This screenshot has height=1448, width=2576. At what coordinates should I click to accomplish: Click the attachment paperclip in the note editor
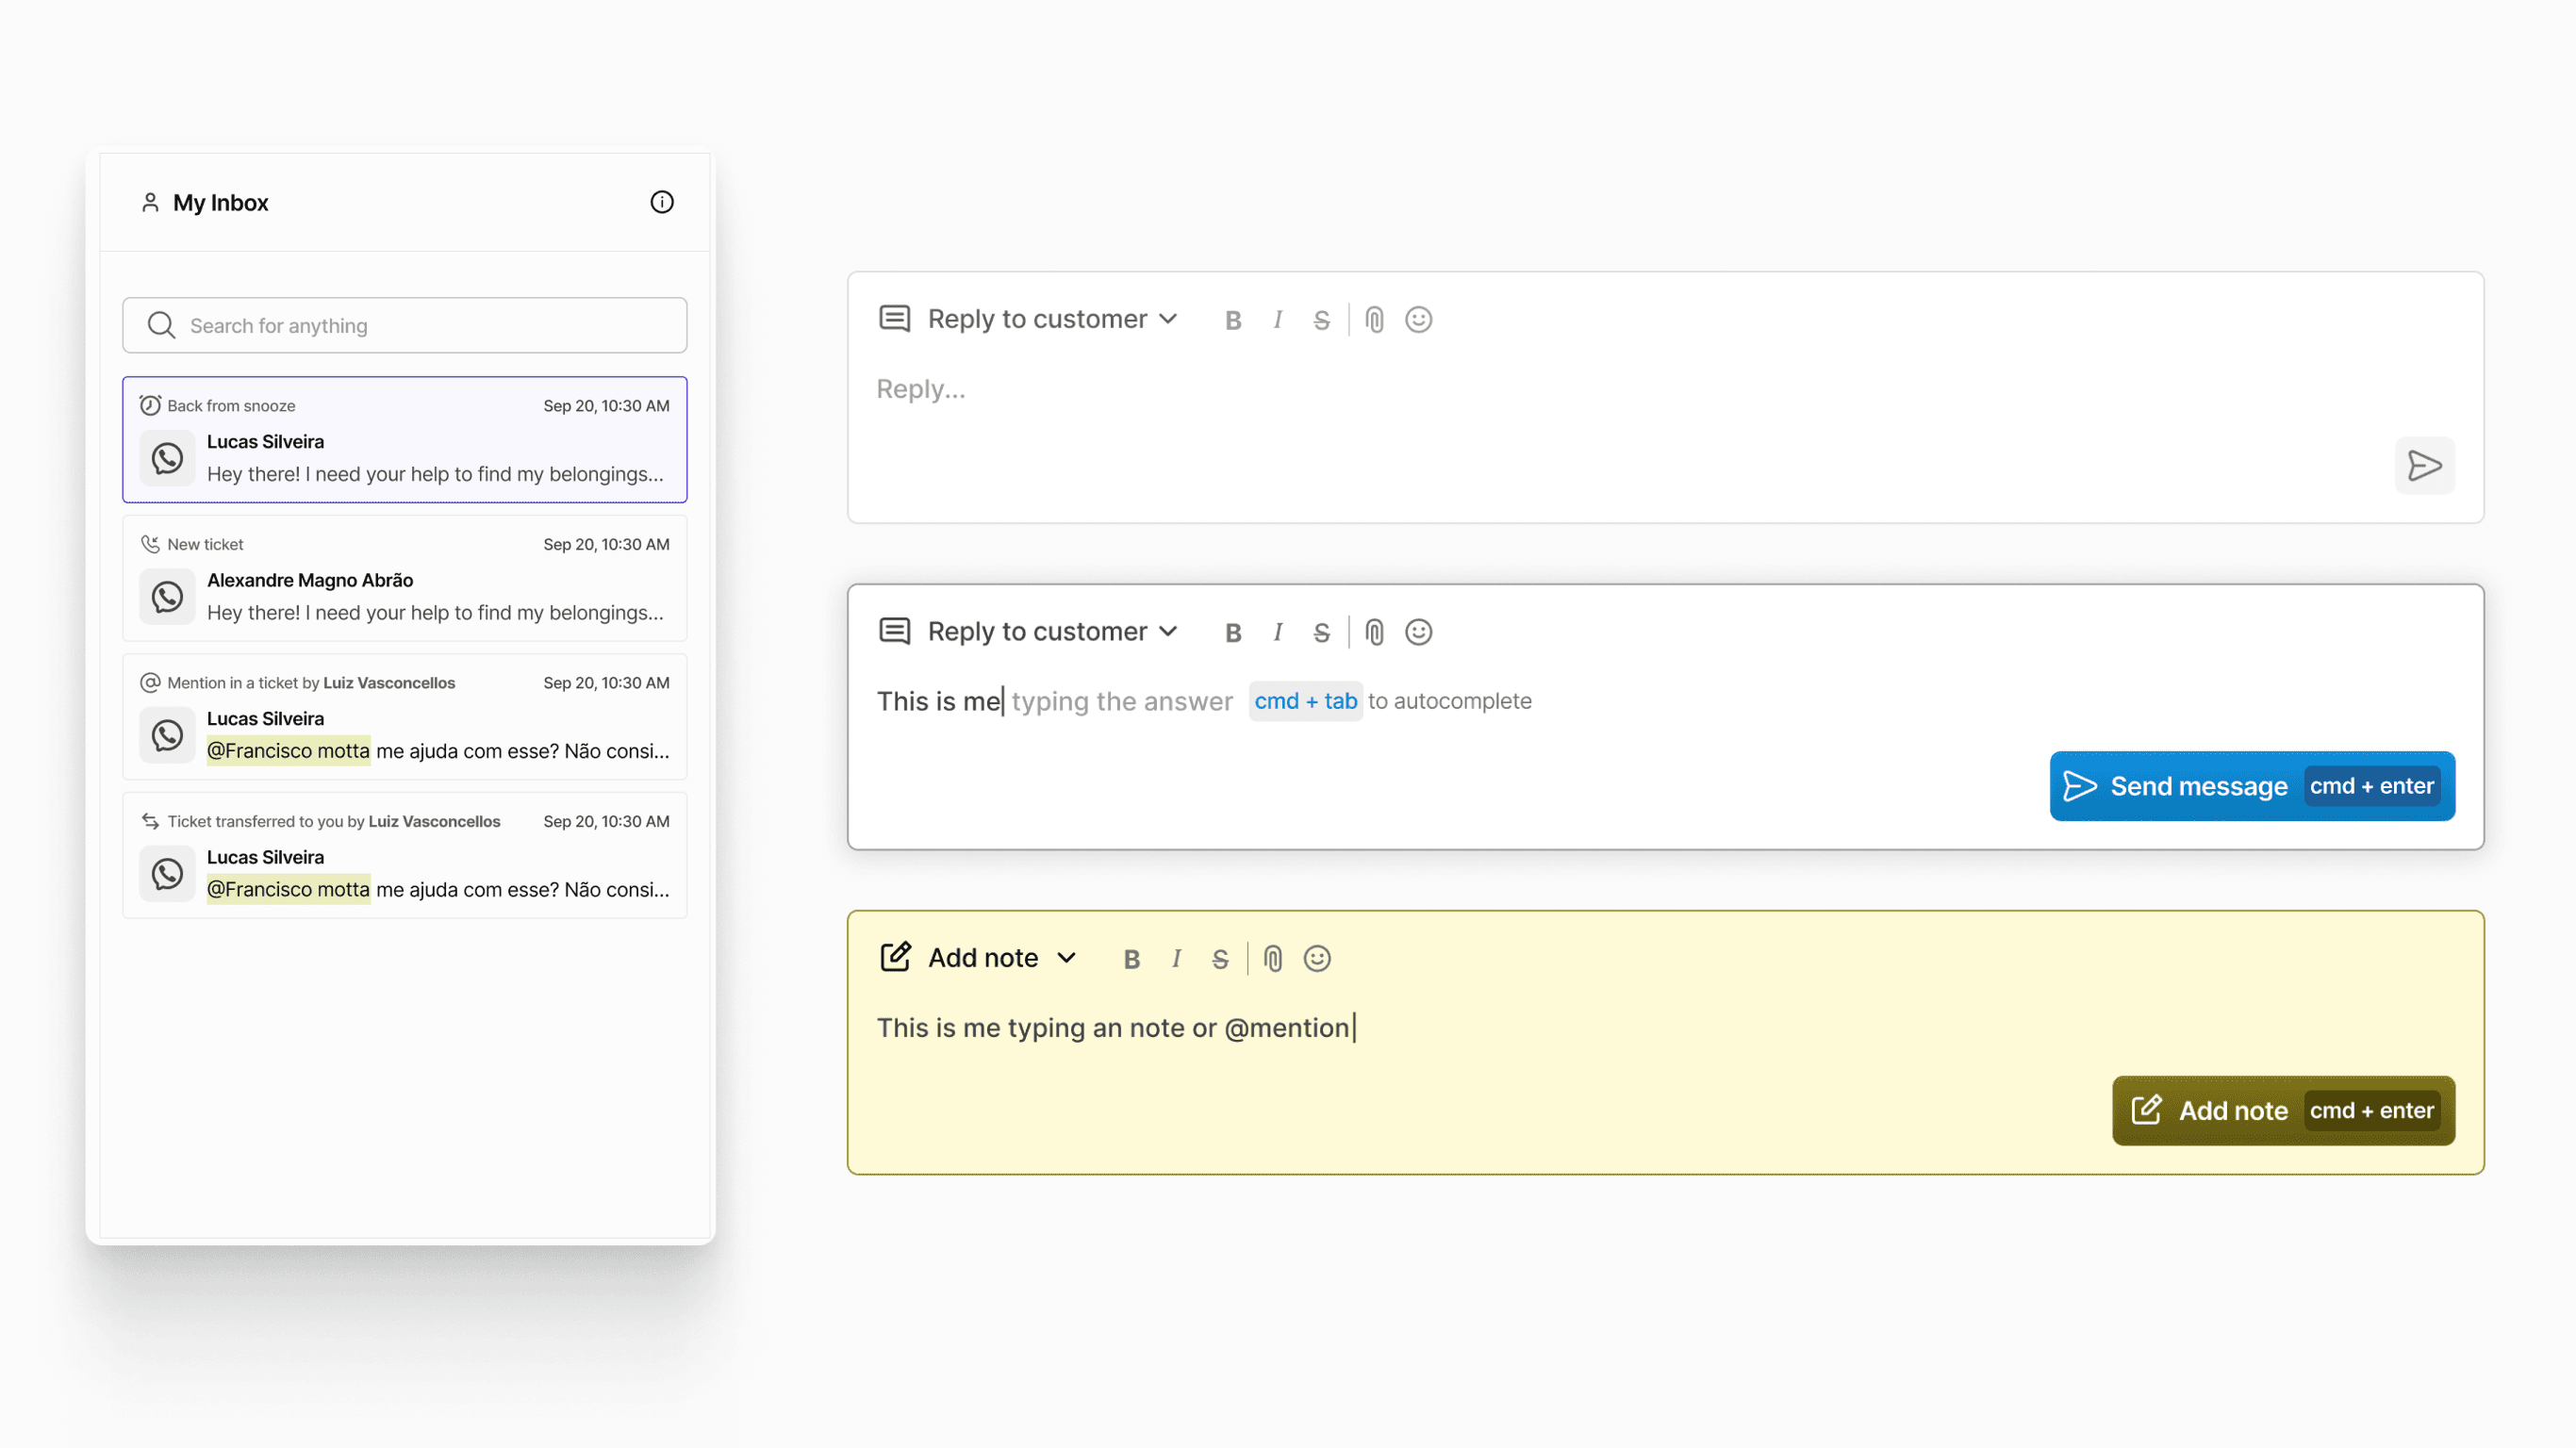1272,959
